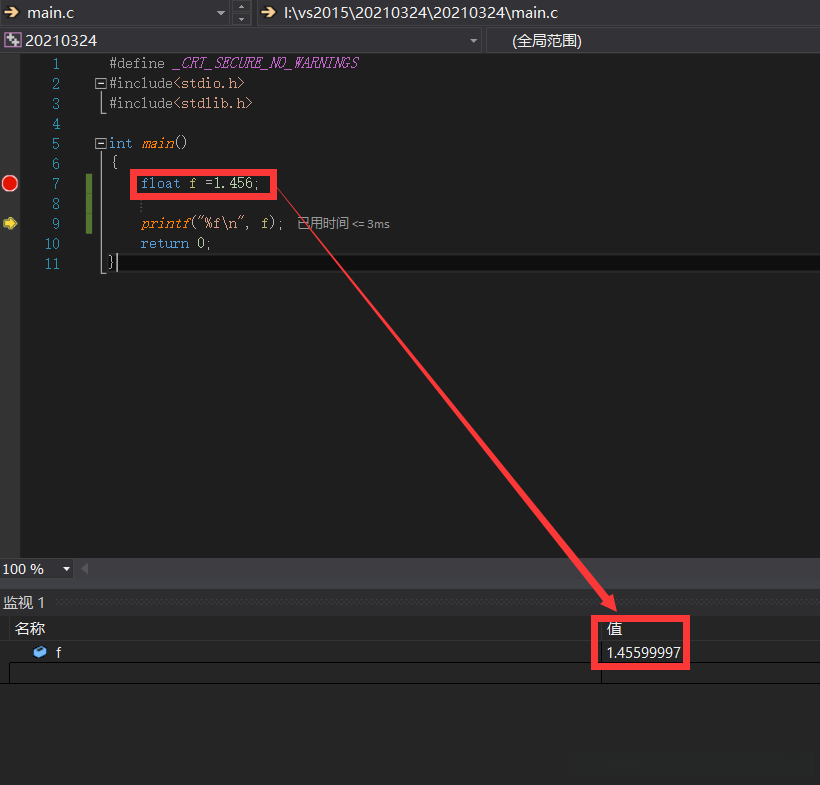This screenshot has width=820, height=785.
Task: Click the 20210324 project icon
Action: (x=13, y=40)
